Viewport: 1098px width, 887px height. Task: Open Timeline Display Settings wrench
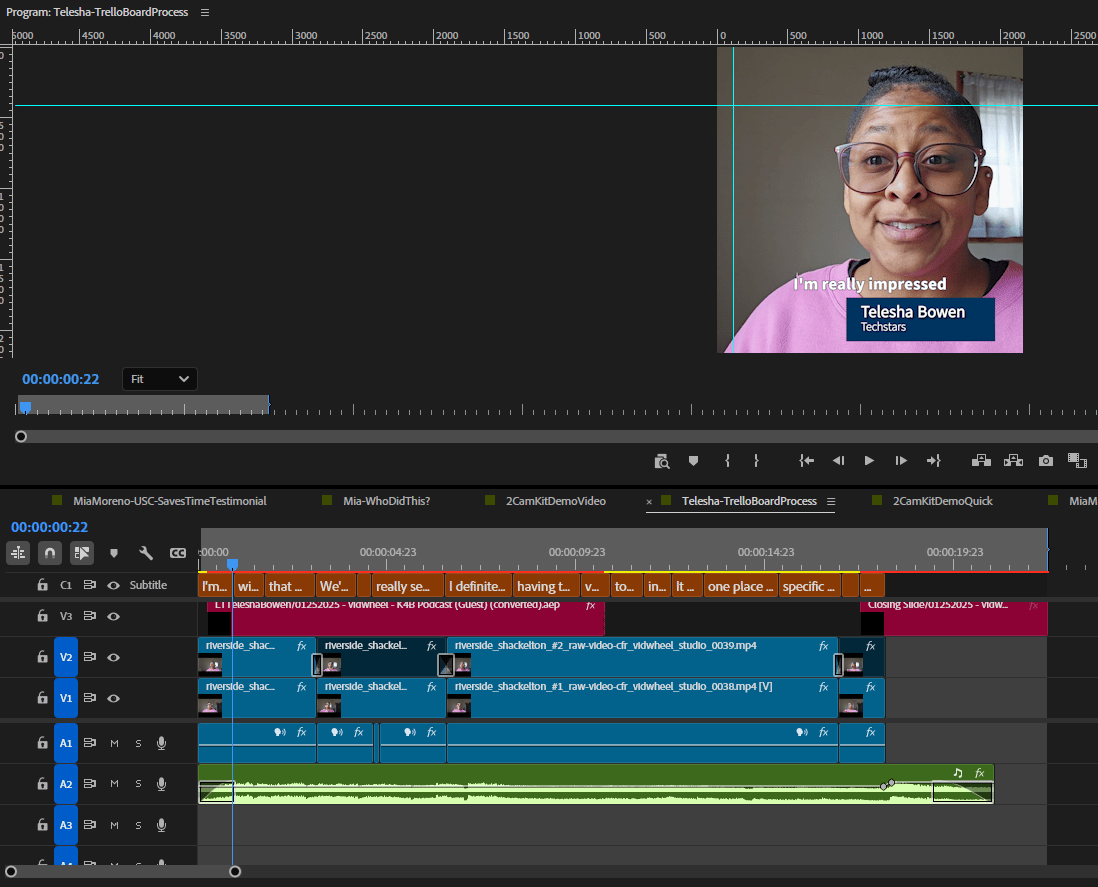click(x=146, y=553)
